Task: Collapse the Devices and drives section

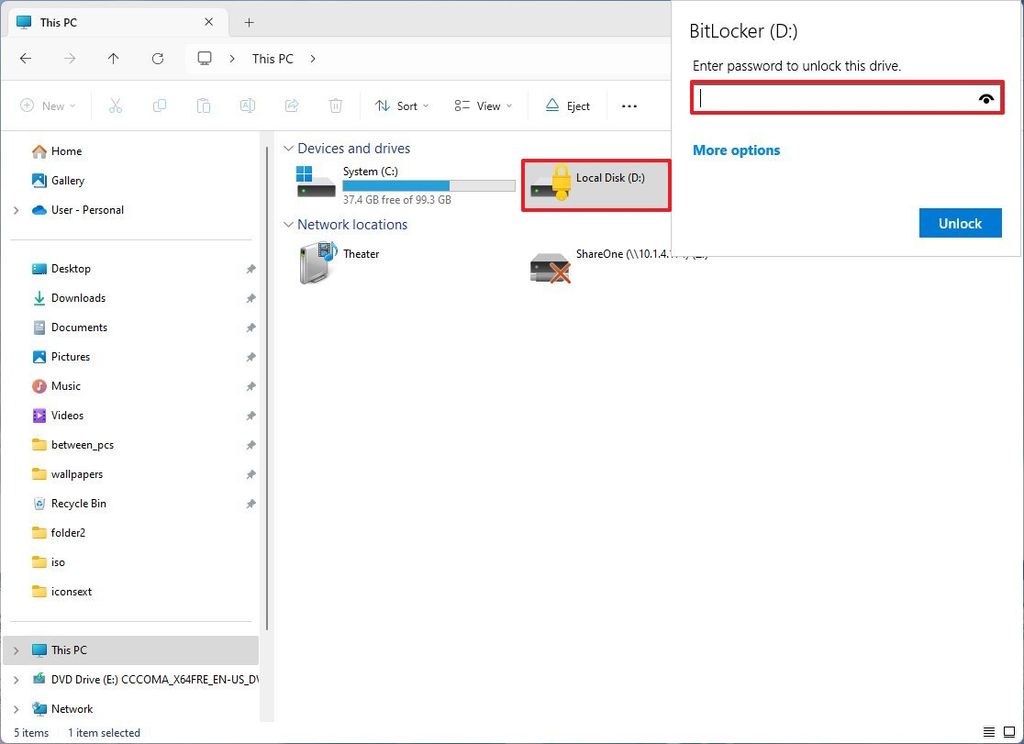Action: click(x=288, y=148)
